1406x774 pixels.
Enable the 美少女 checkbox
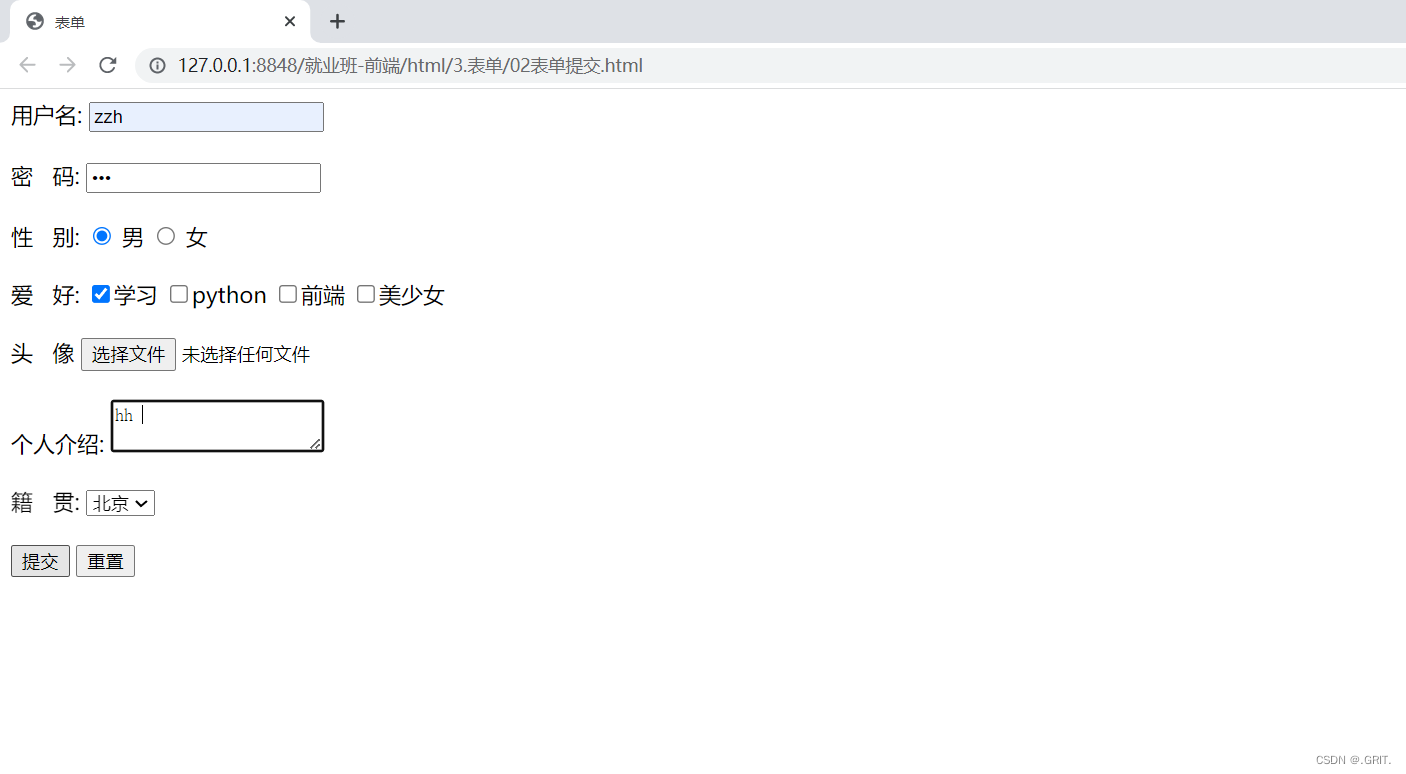click(x=366, y=294)
